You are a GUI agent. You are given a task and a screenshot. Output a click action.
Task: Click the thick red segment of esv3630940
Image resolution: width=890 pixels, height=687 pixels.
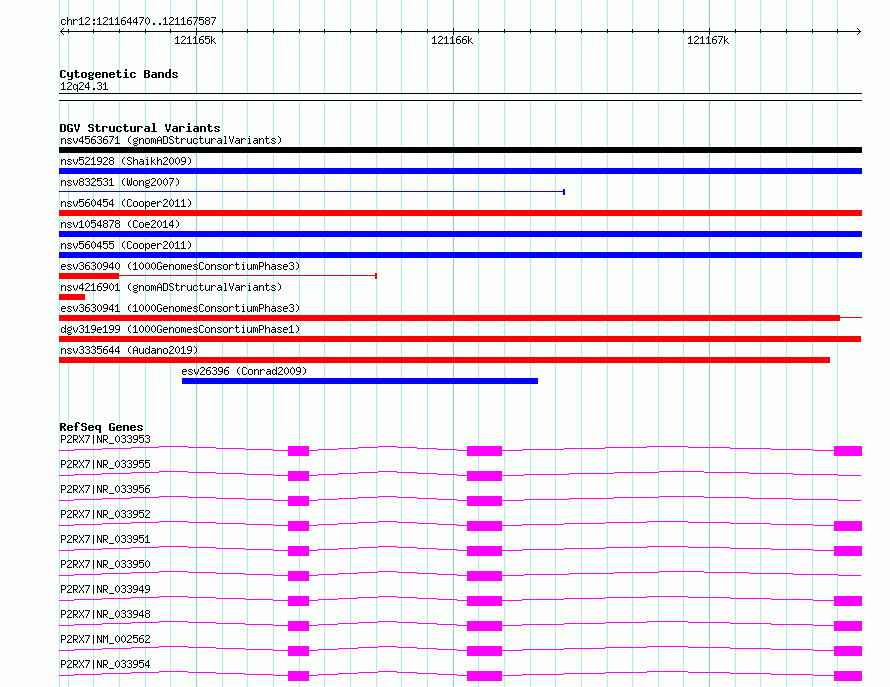[89, 276]
